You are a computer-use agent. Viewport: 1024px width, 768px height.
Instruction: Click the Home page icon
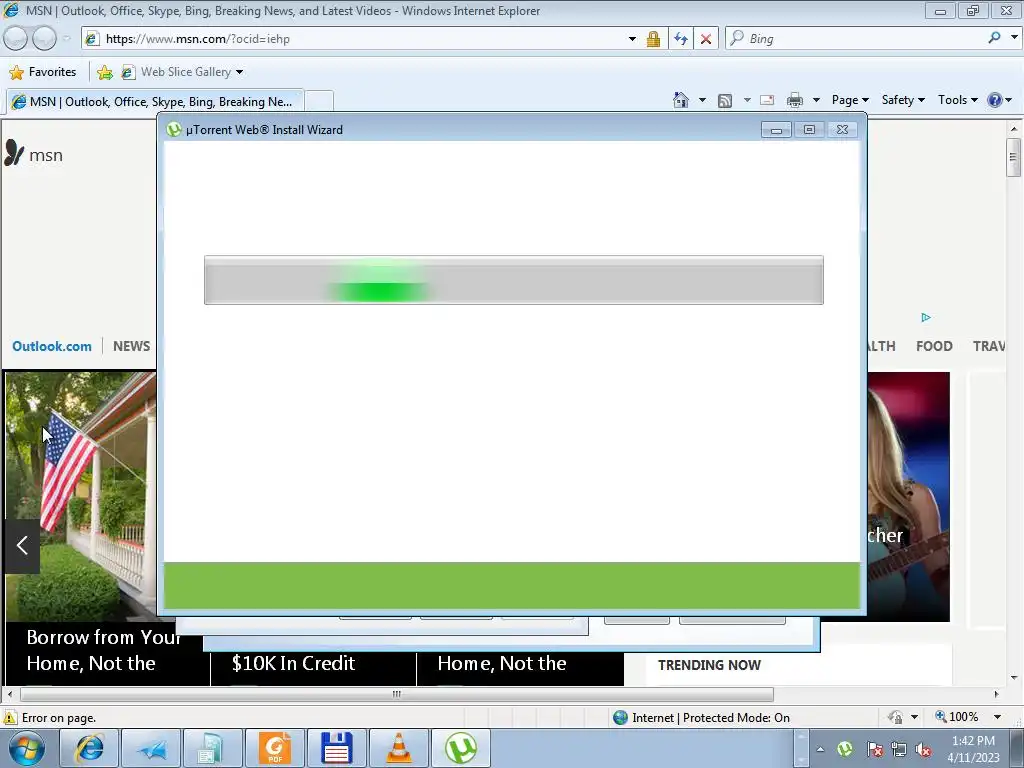[x=680, y=100]
